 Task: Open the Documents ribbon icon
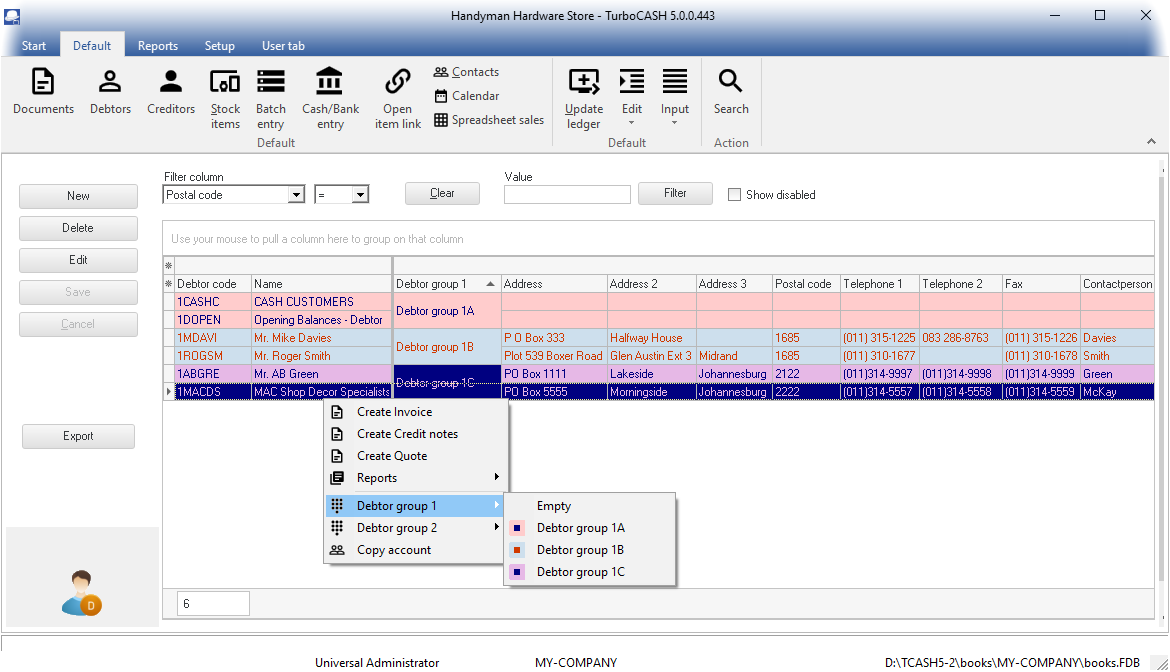(x=43, y=92)
